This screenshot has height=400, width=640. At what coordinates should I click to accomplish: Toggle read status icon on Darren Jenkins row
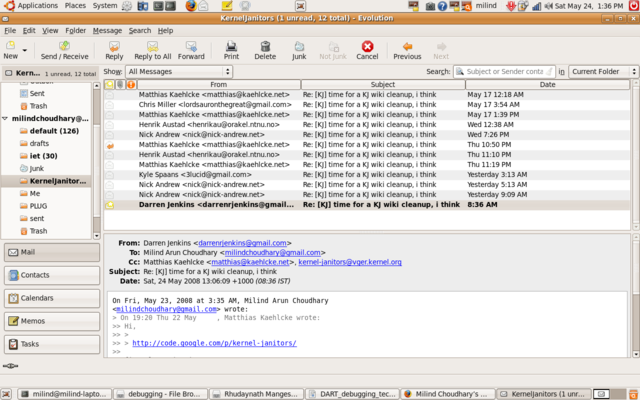[x=109, y=205]
